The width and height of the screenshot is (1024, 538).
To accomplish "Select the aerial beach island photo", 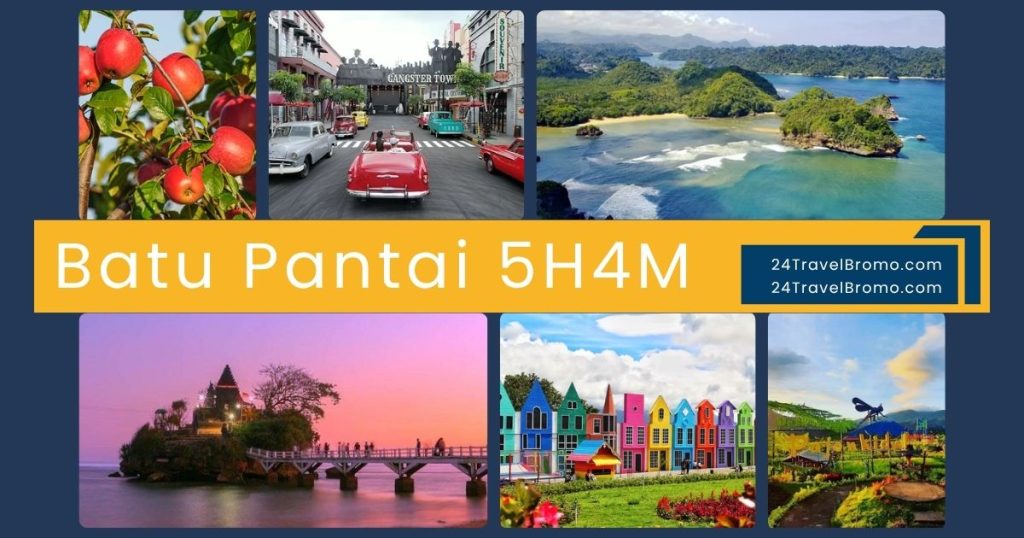I will pyautogui.click(x=740, y=115).
